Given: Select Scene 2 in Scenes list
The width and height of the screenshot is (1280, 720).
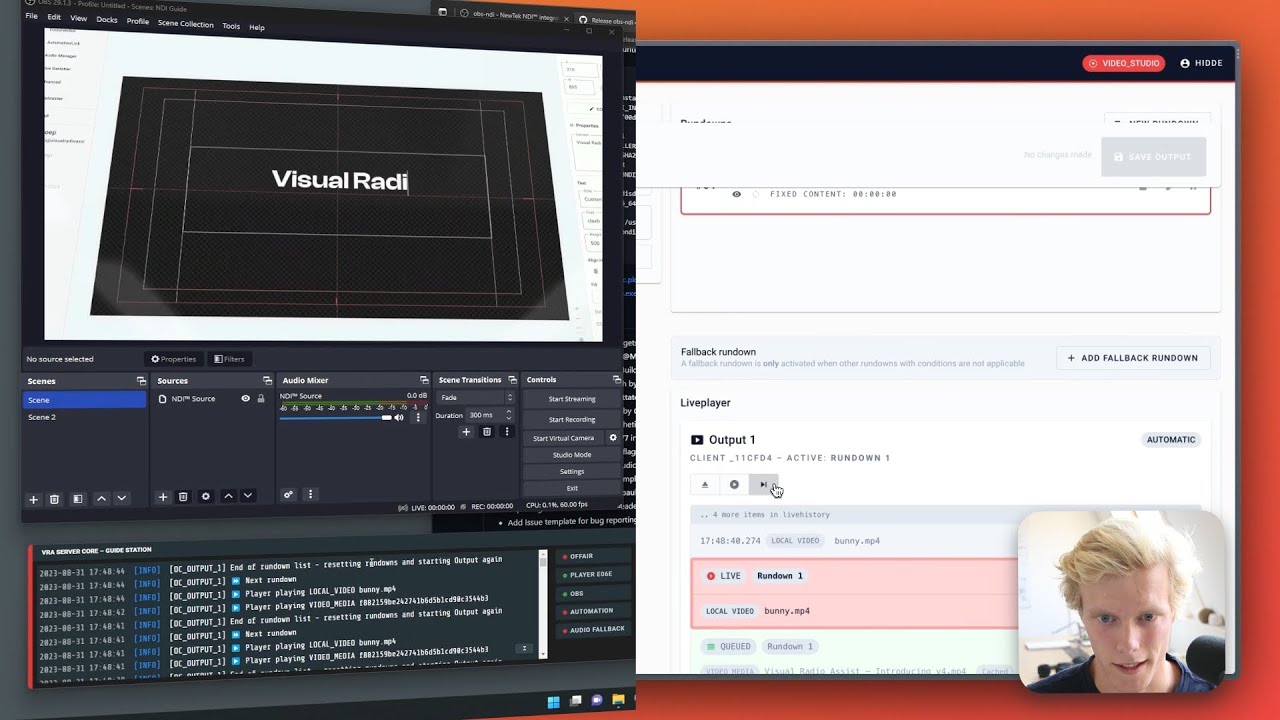Looking at the screenshot, I should tap(84, 417).
